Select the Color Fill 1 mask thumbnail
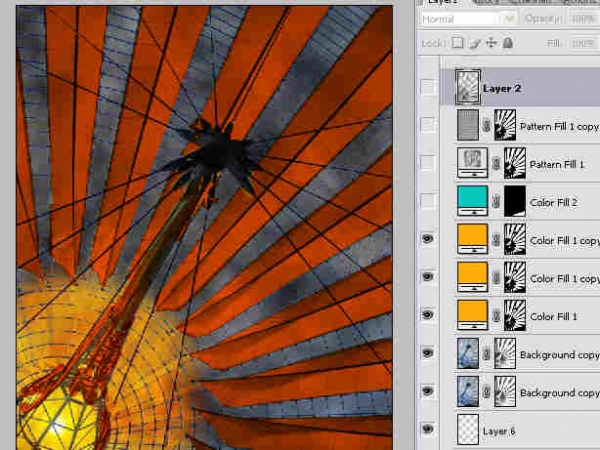The image size is (600, 450). (x=515, y=315)
